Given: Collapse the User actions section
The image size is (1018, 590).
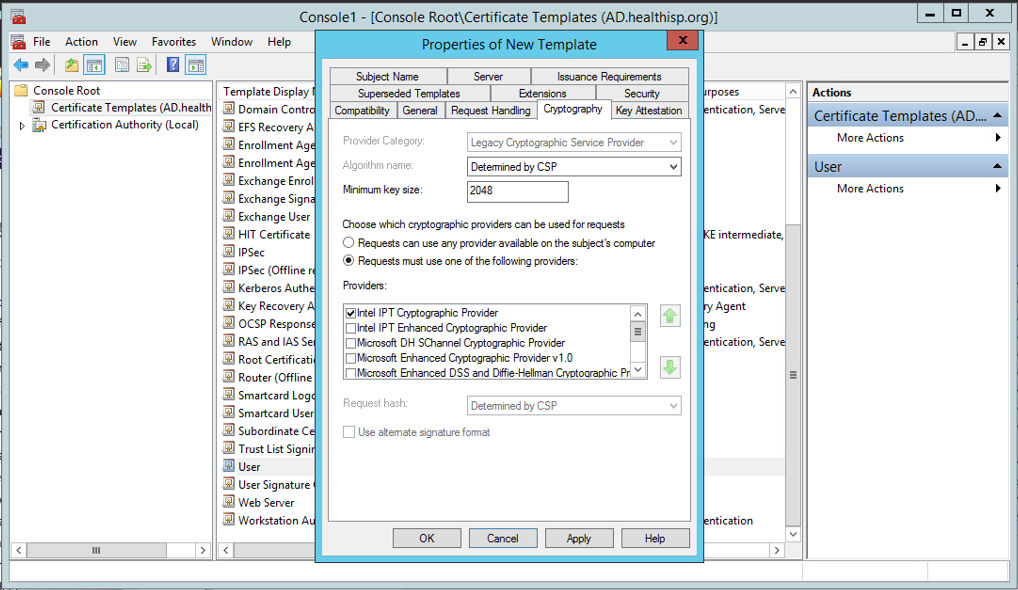Looking at the screenshot, I should tap(997, 167).
